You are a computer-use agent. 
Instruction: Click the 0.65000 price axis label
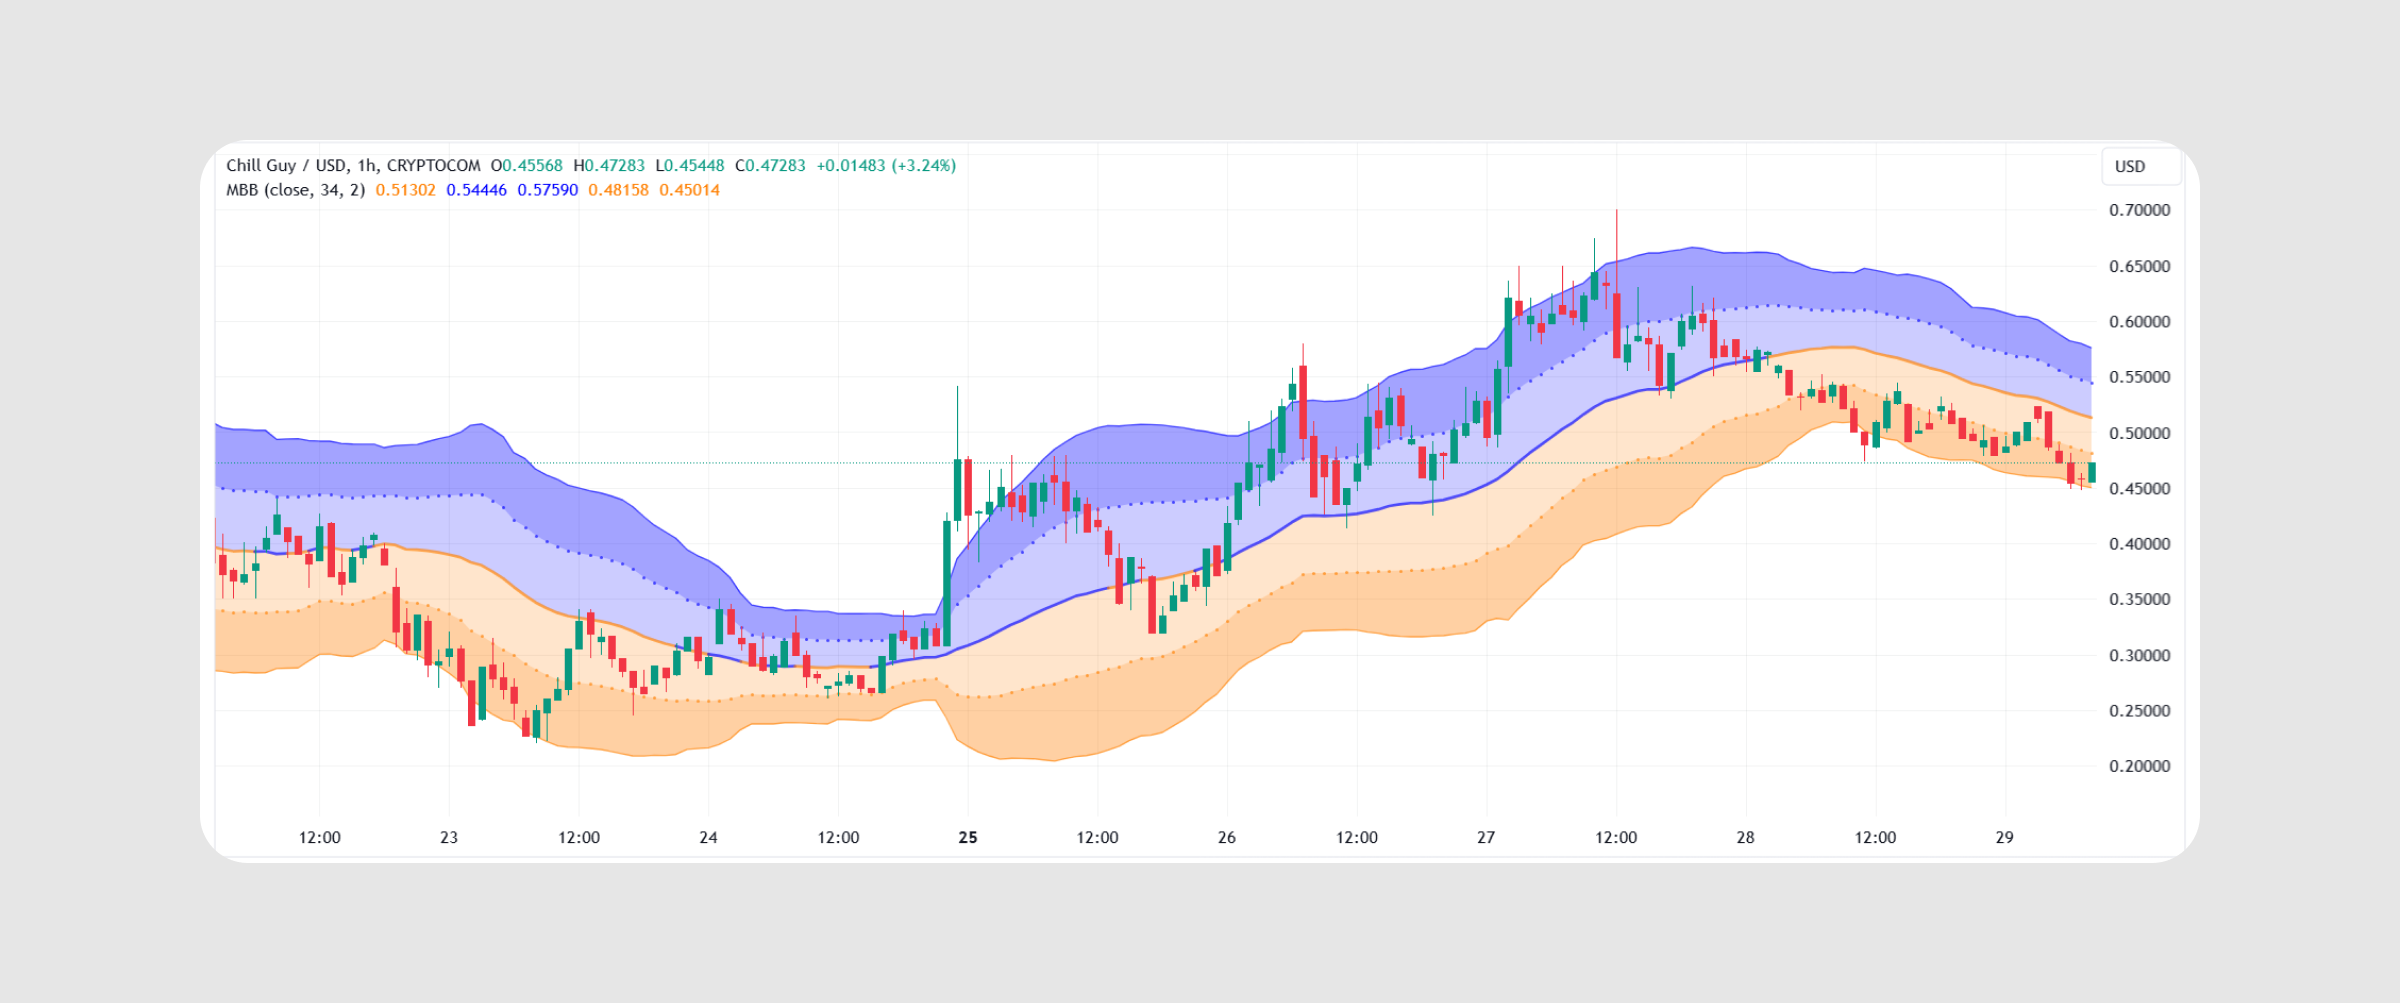(x=2140, y=266)
